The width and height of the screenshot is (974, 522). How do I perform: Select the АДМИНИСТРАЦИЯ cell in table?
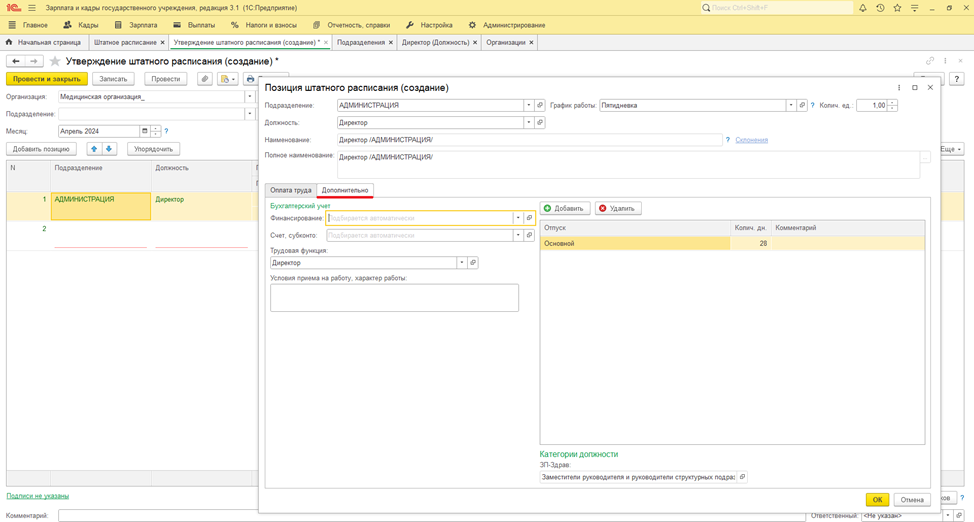tap(101, 206)
